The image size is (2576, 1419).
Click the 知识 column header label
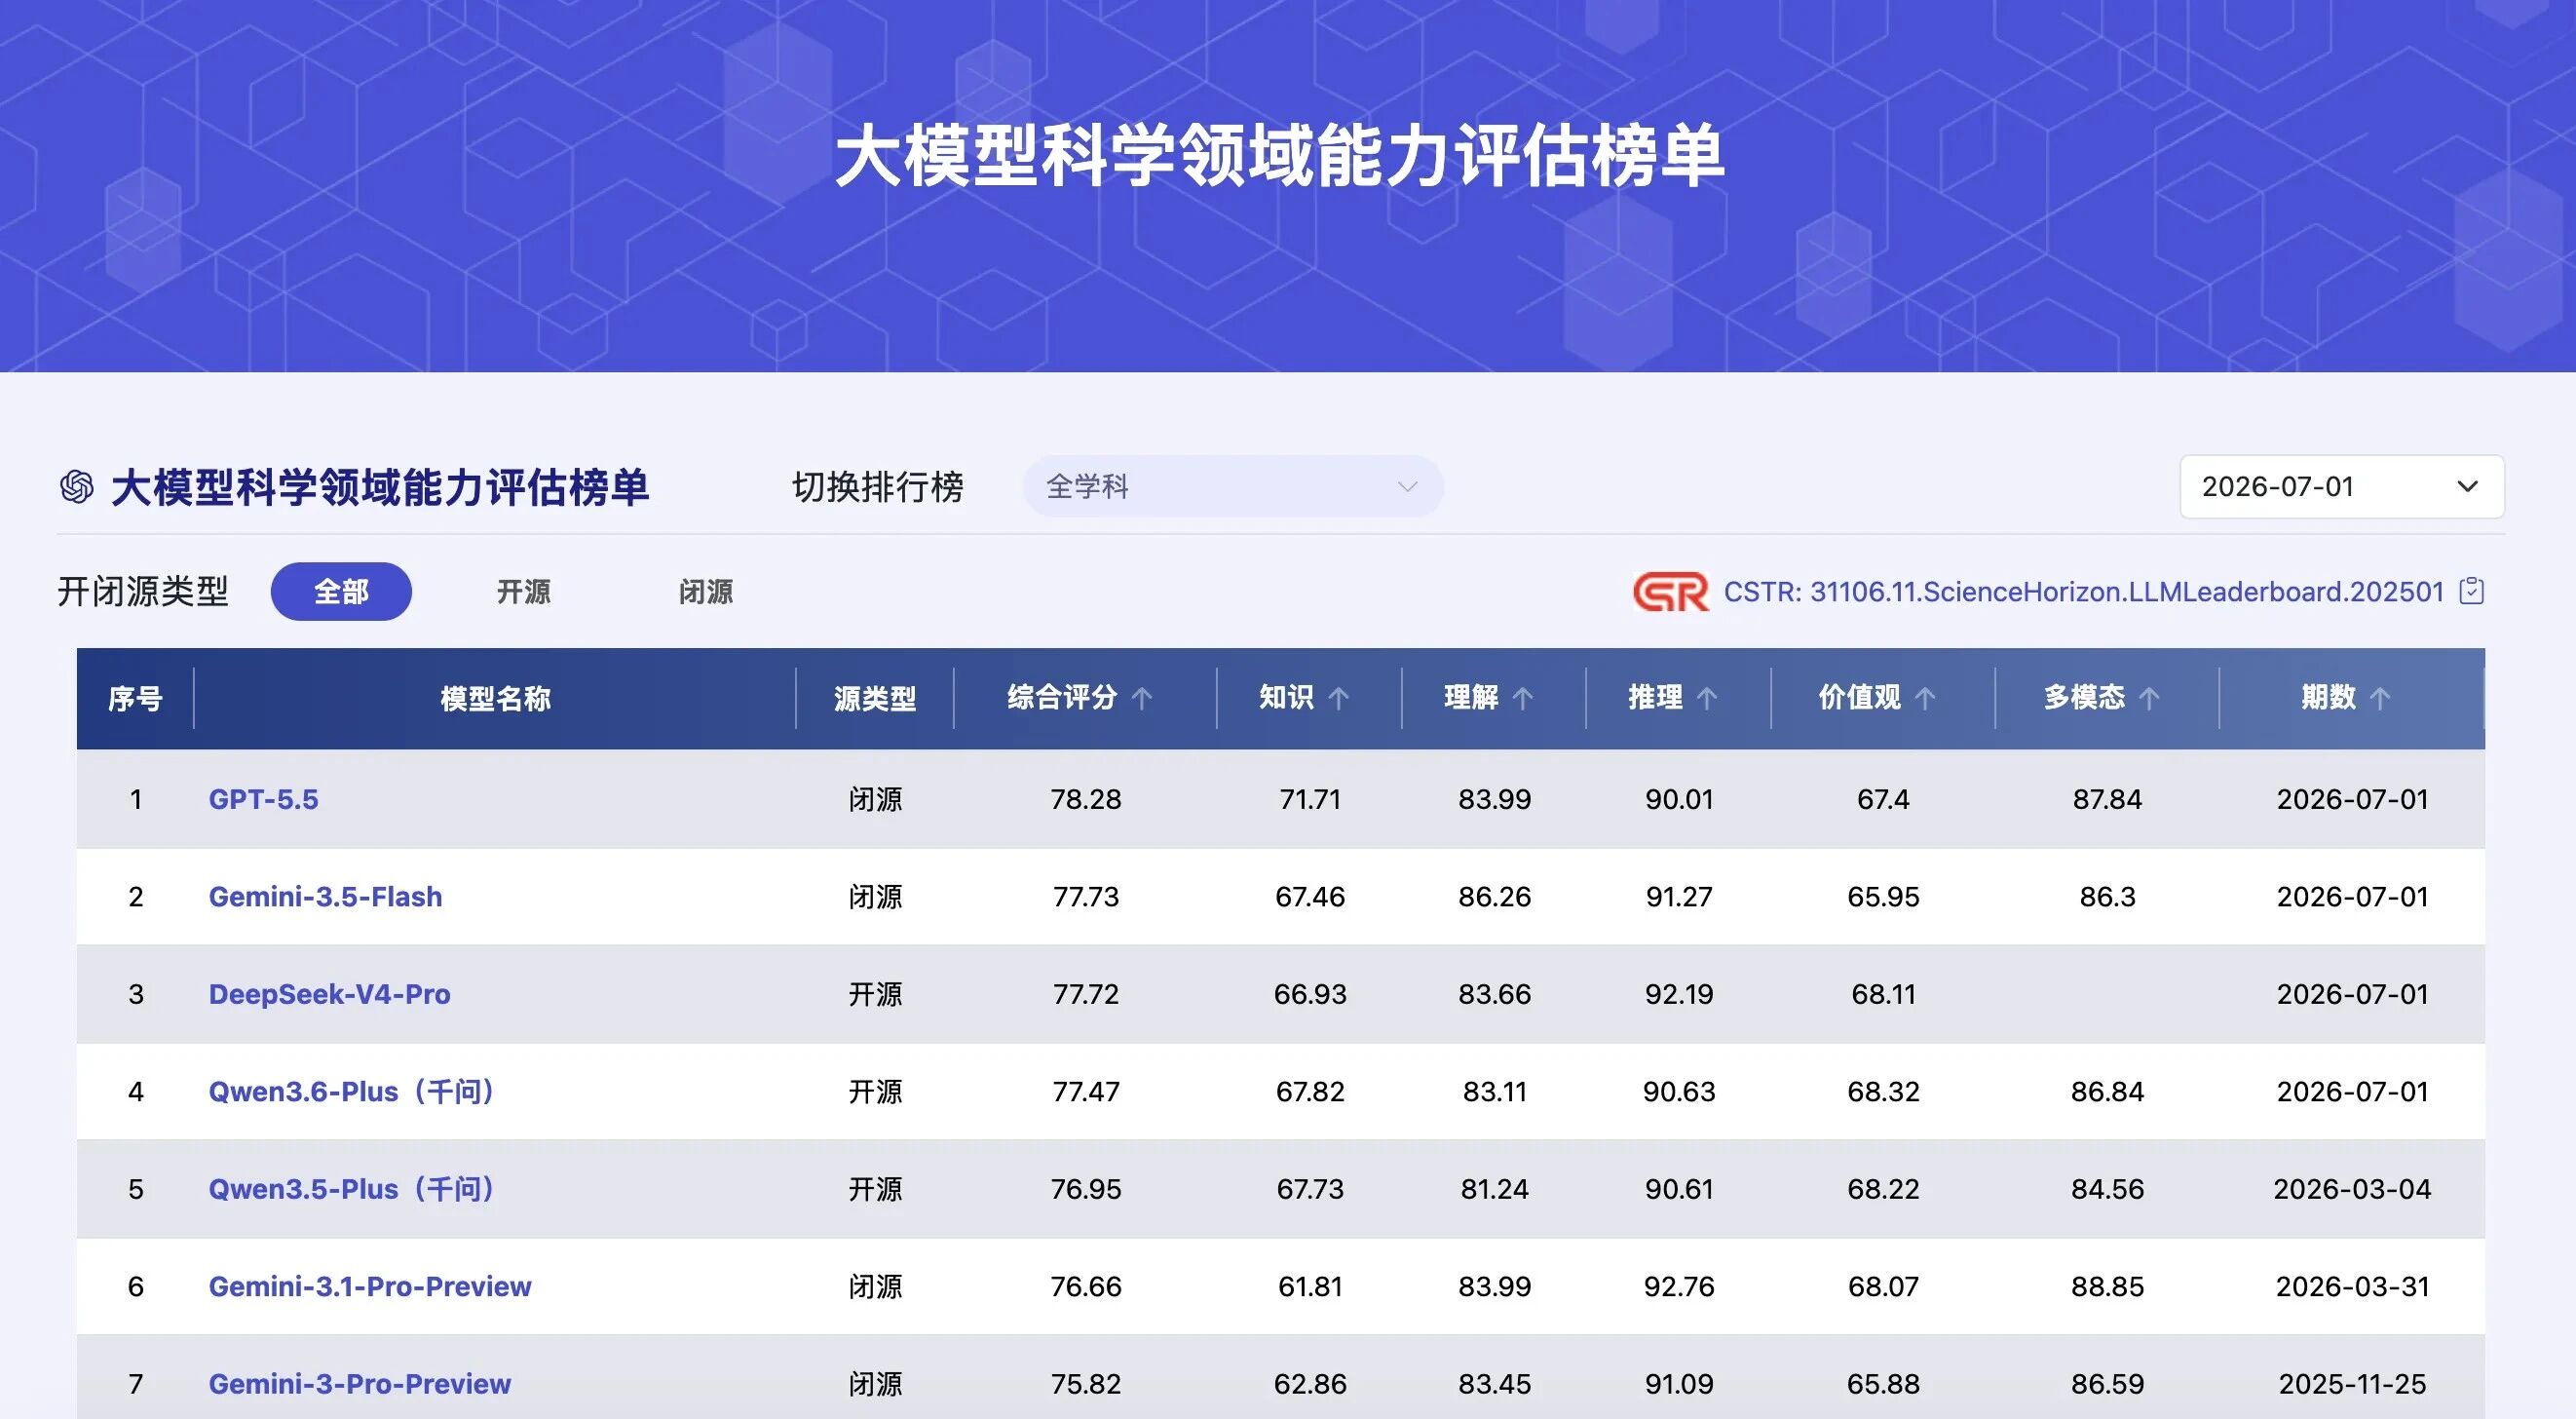[1286, 698]
